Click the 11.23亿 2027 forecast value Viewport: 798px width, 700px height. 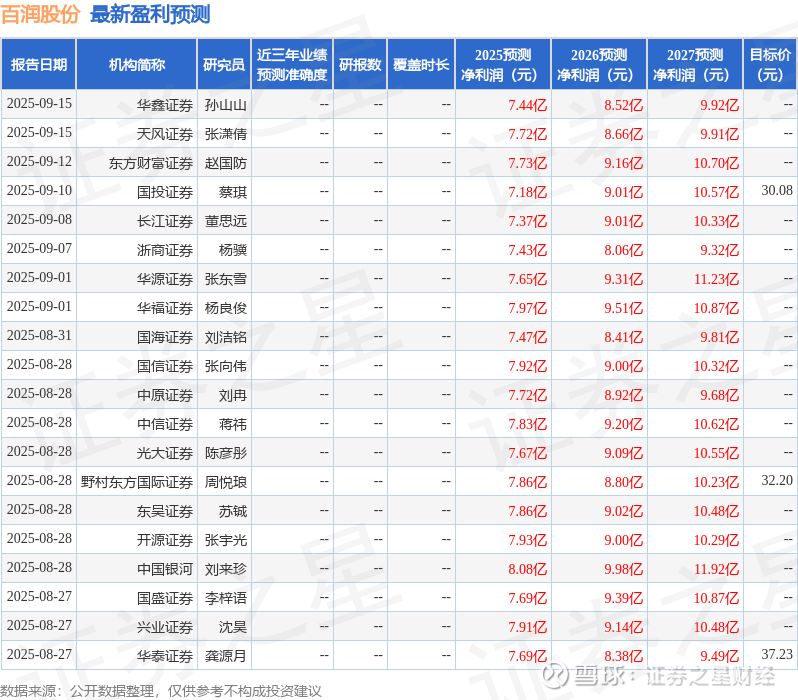click(x=716, y=279)
